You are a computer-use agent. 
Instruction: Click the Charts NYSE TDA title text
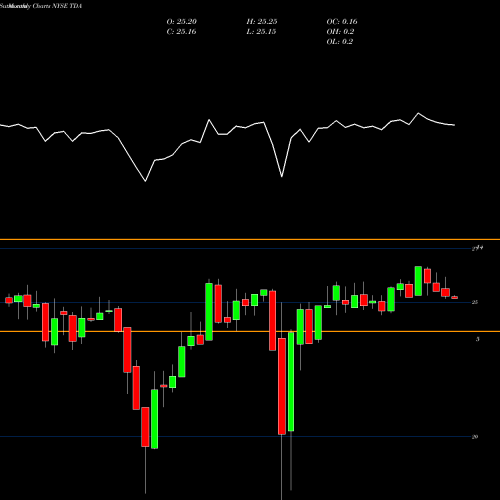(x=57, y=6)
